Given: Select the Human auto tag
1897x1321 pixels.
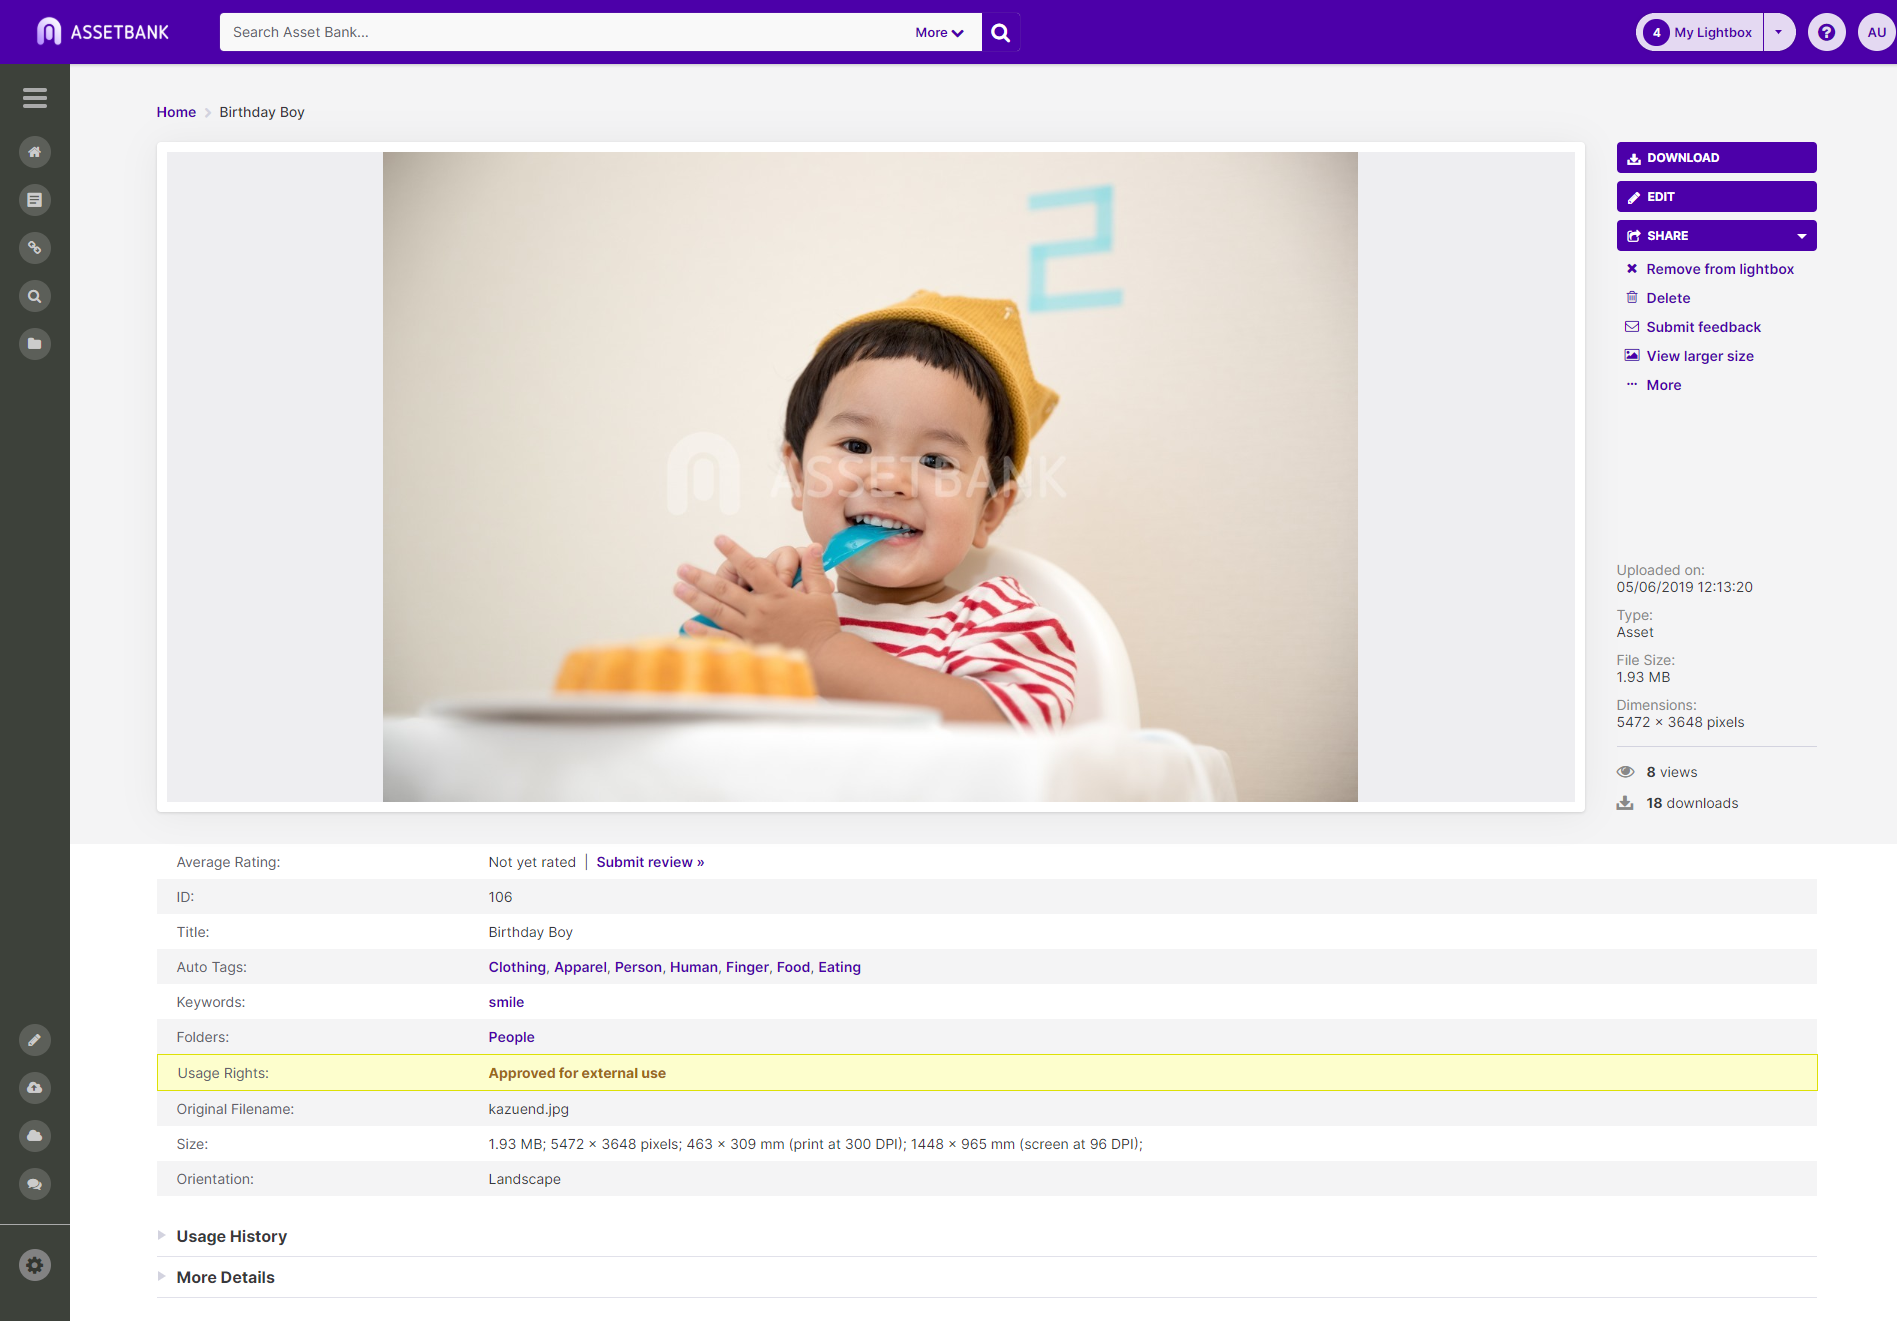Looking at the screenshot, I should [694, 967].
